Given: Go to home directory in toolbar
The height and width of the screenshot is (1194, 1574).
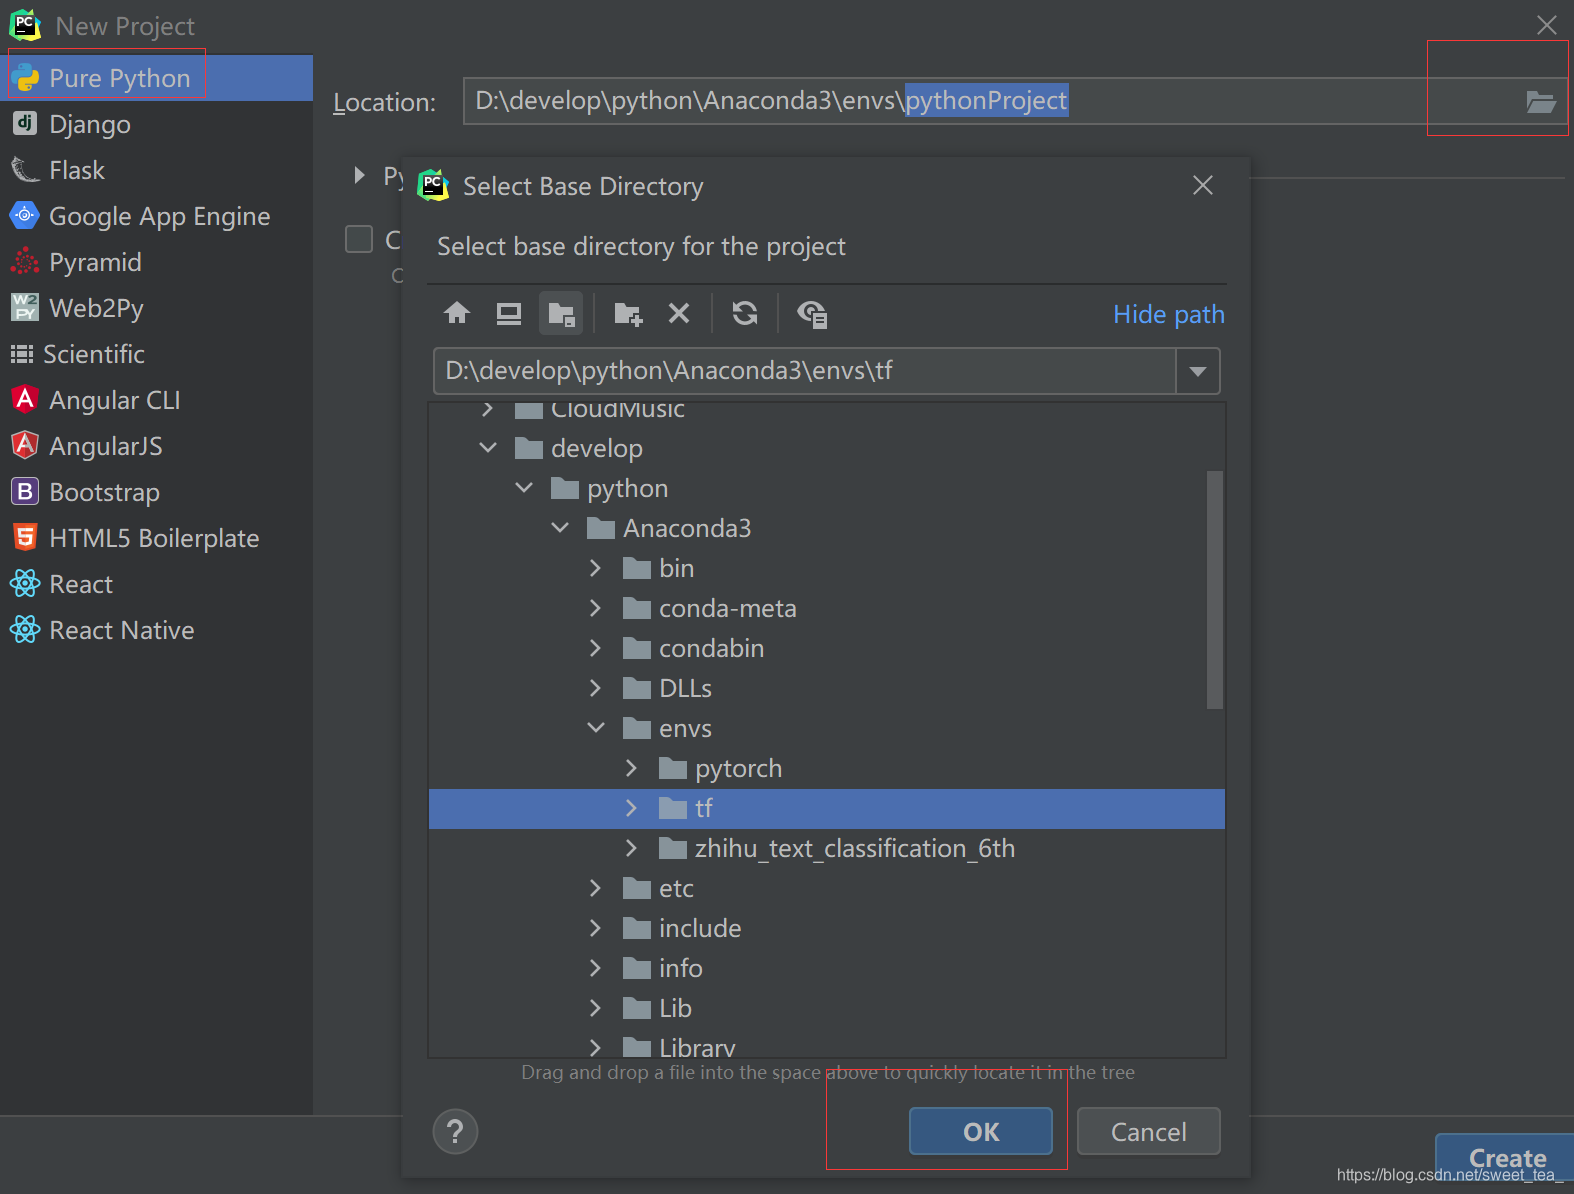Looking at the screenshot, I should coord(457,314).
